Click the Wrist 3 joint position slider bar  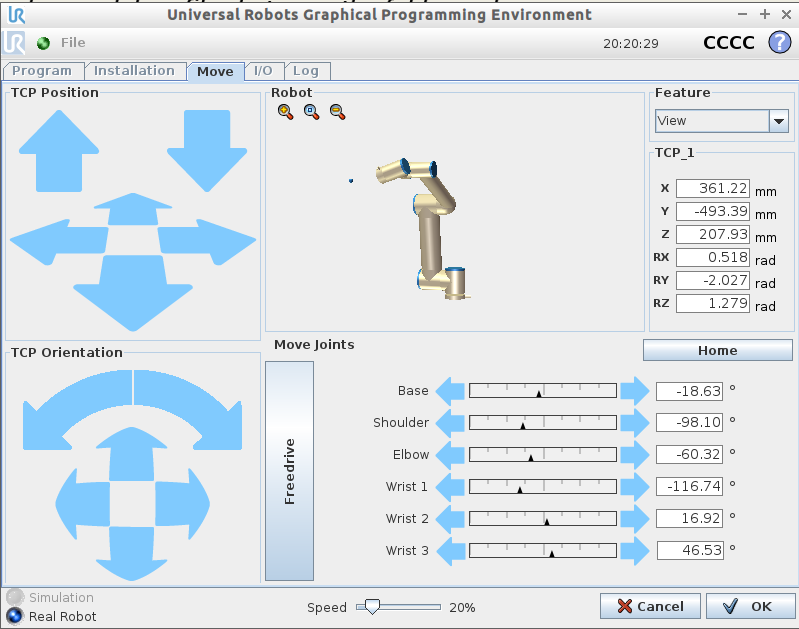[x=543, y=551]
